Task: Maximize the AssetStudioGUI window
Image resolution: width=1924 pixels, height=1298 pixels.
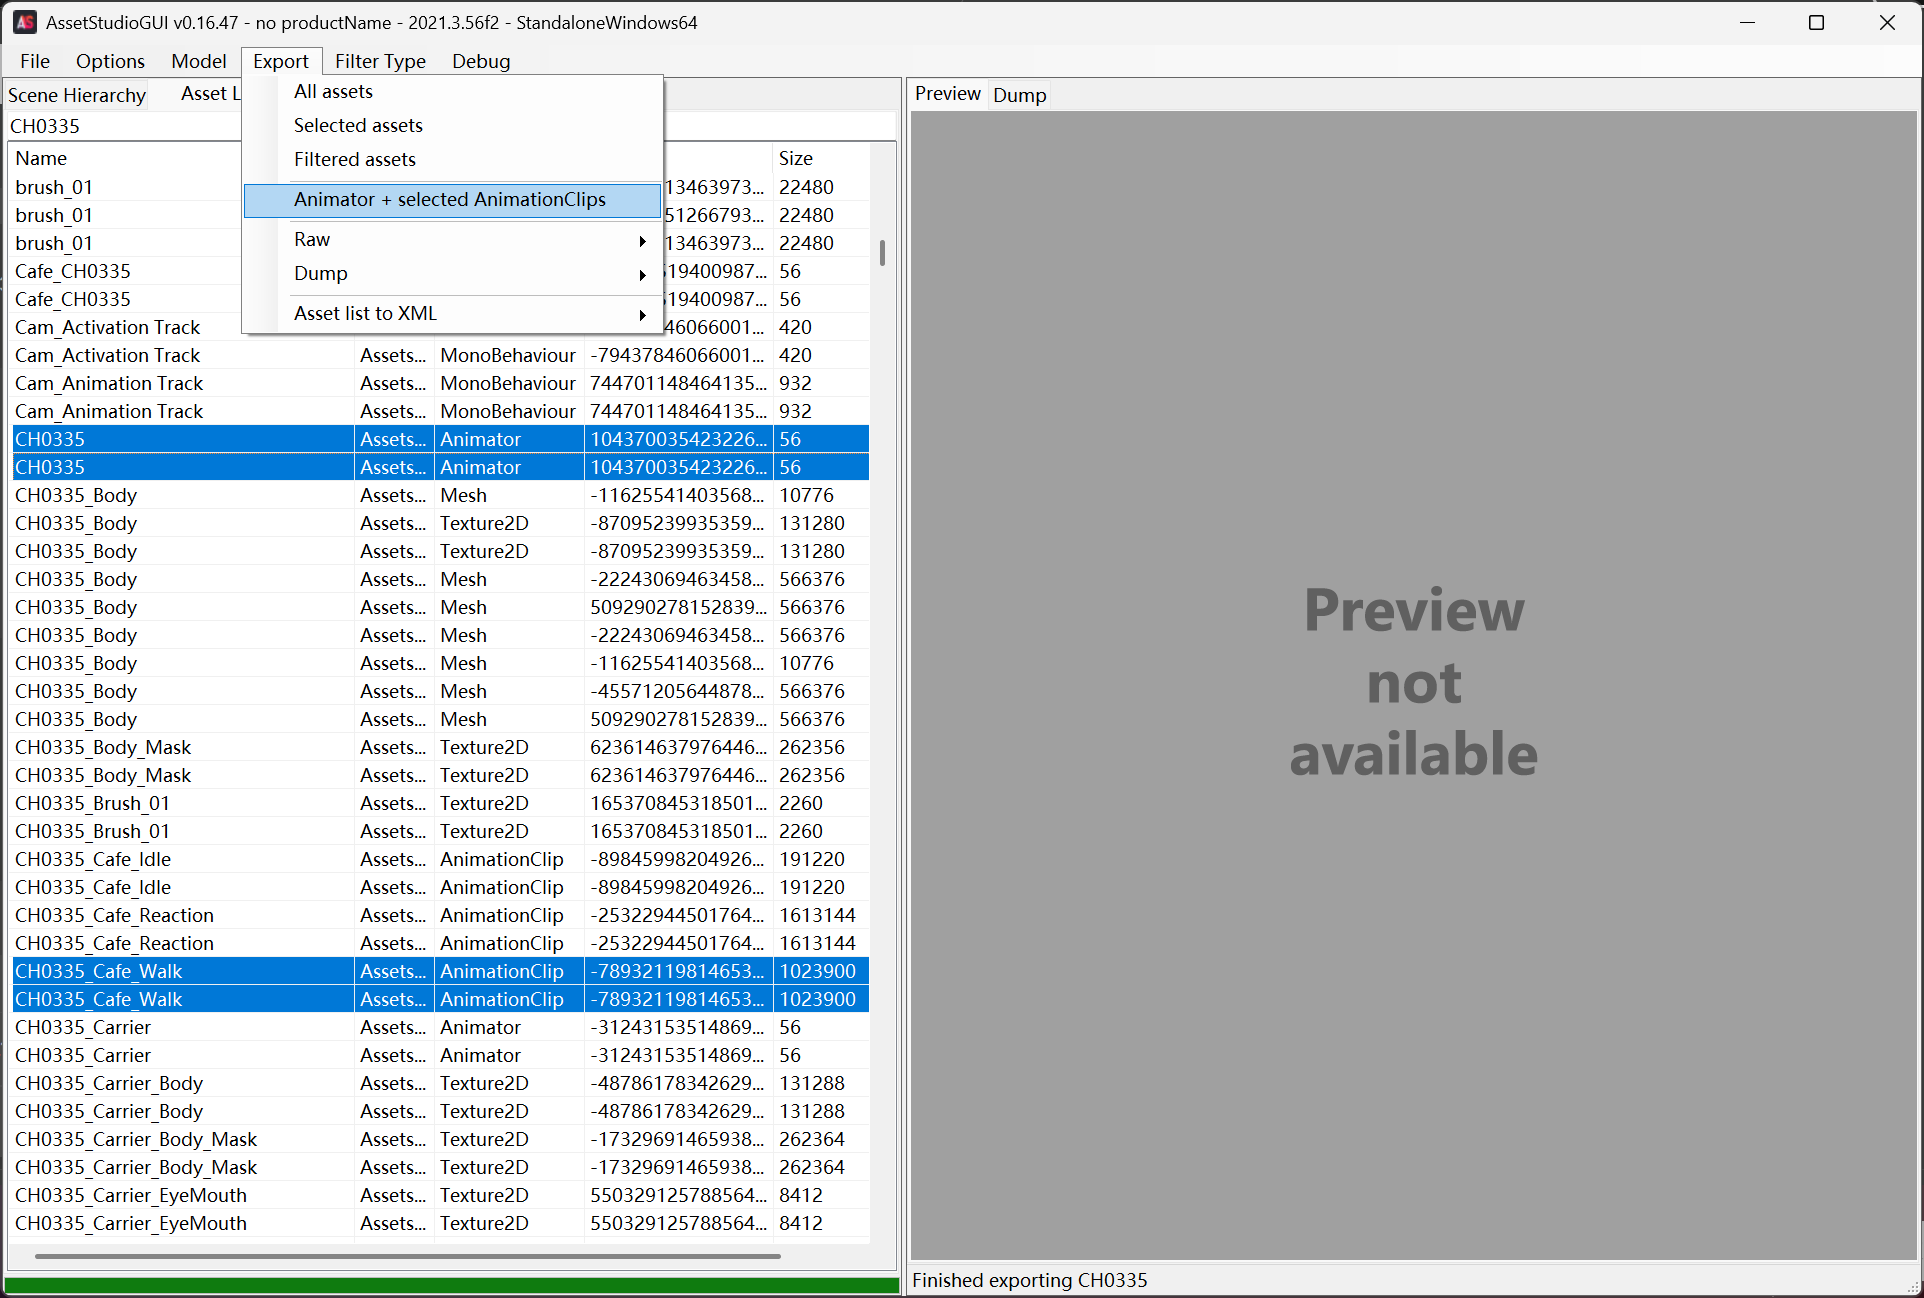Action: pos(1817,22)
